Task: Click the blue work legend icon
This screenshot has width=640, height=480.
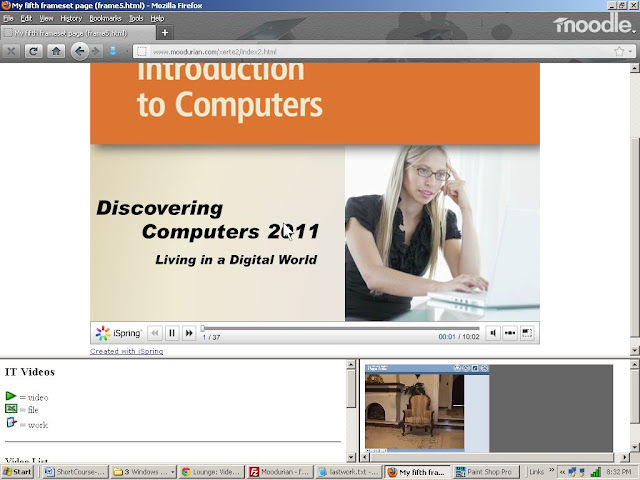Action: [11, 422]
